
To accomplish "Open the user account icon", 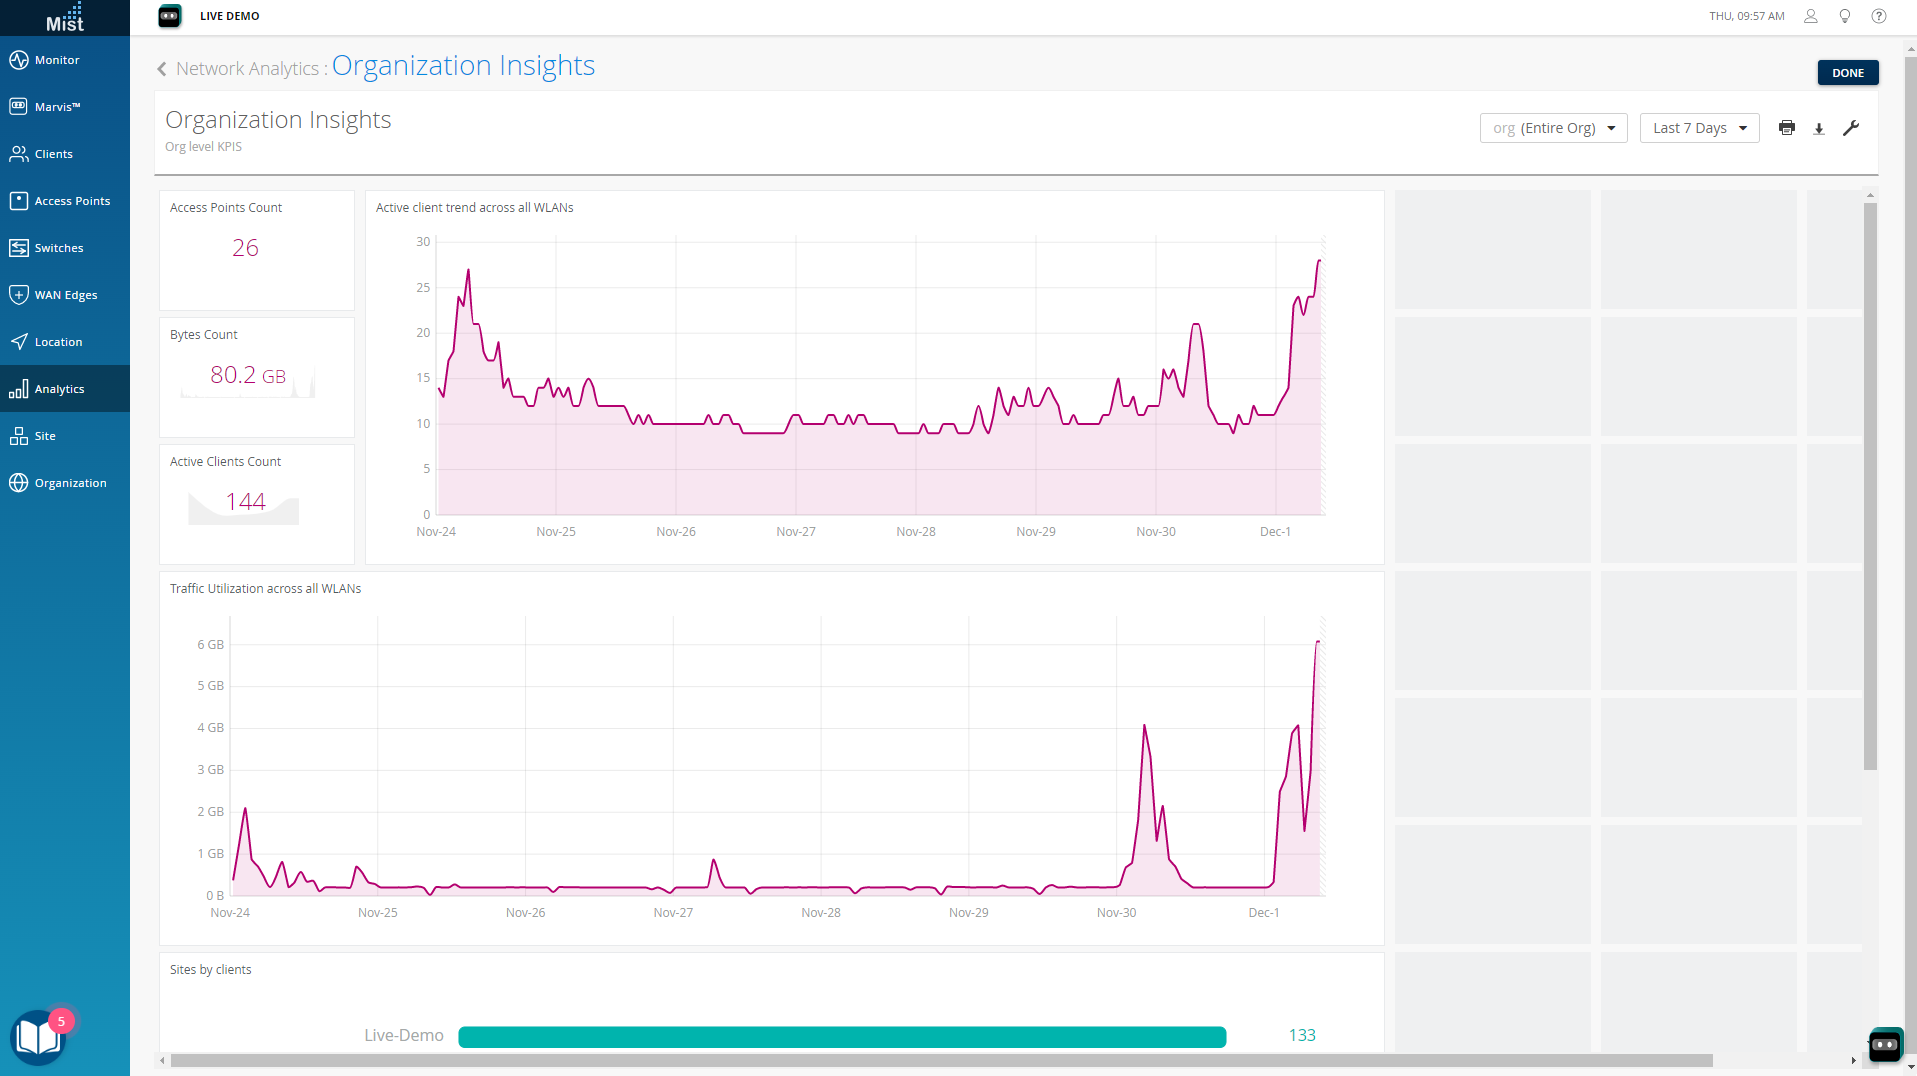I will [x=1811, y=16].
